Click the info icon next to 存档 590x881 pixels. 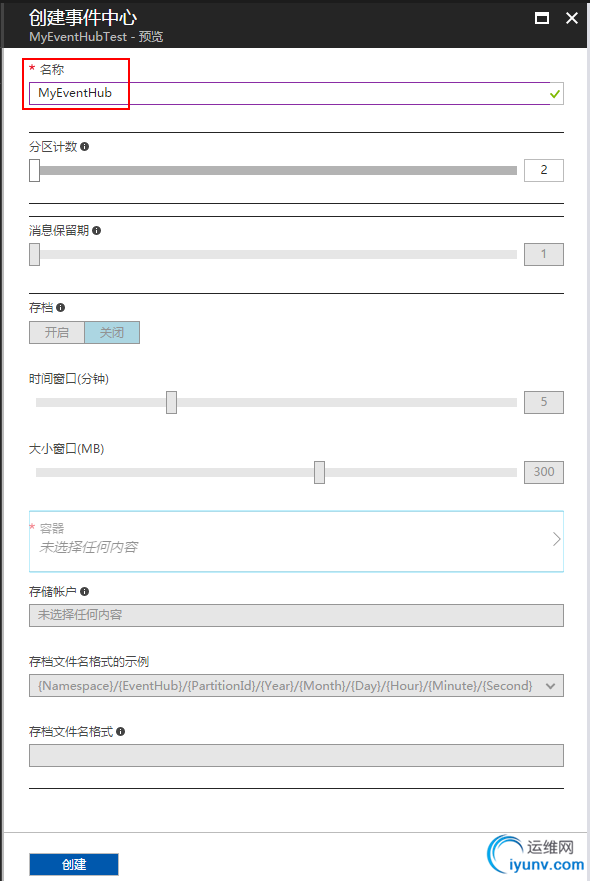[61, 307]
